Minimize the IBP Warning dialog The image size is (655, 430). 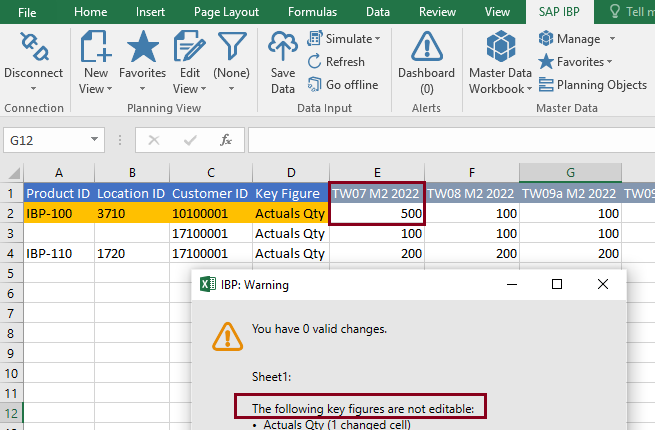click(512, 284)
